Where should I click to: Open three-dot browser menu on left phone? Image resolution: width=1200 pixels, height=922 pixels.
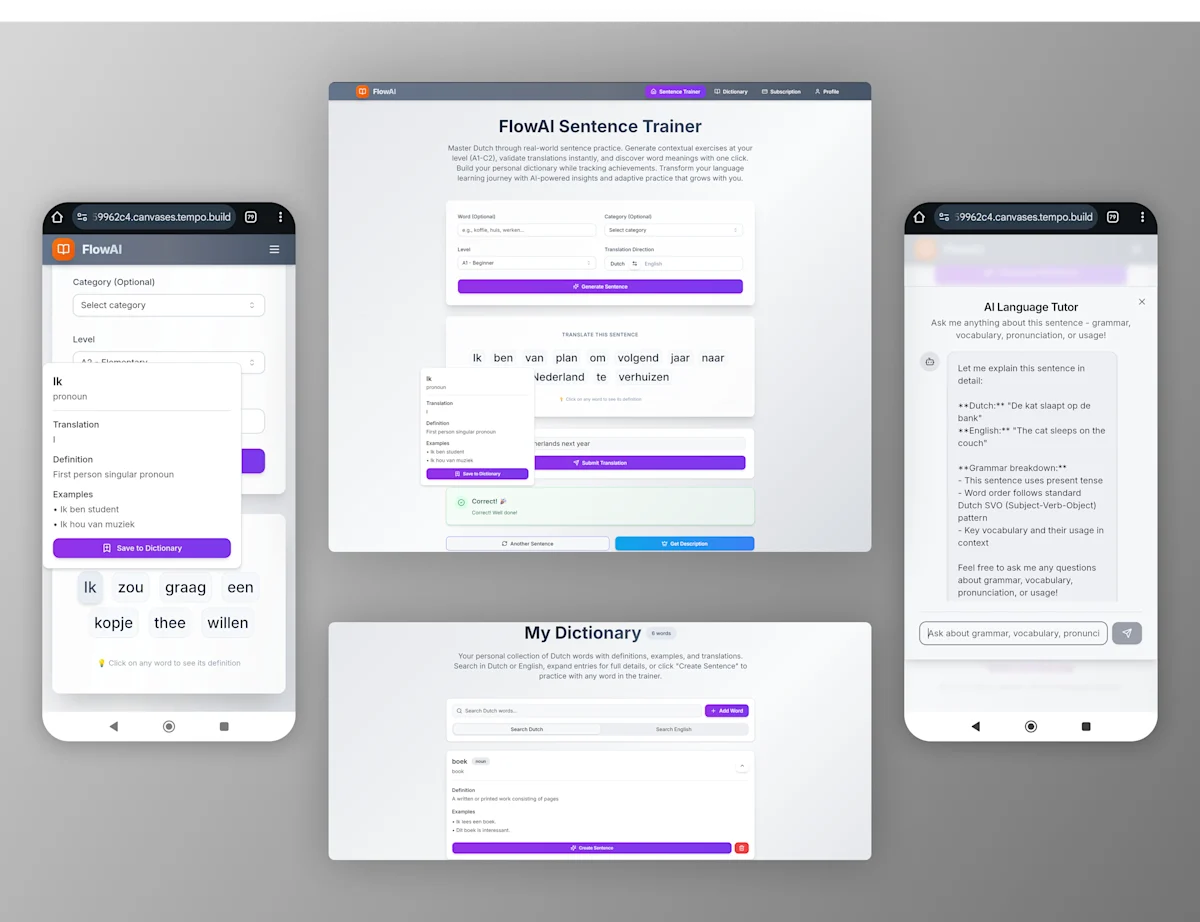click(x=280, y=217)
